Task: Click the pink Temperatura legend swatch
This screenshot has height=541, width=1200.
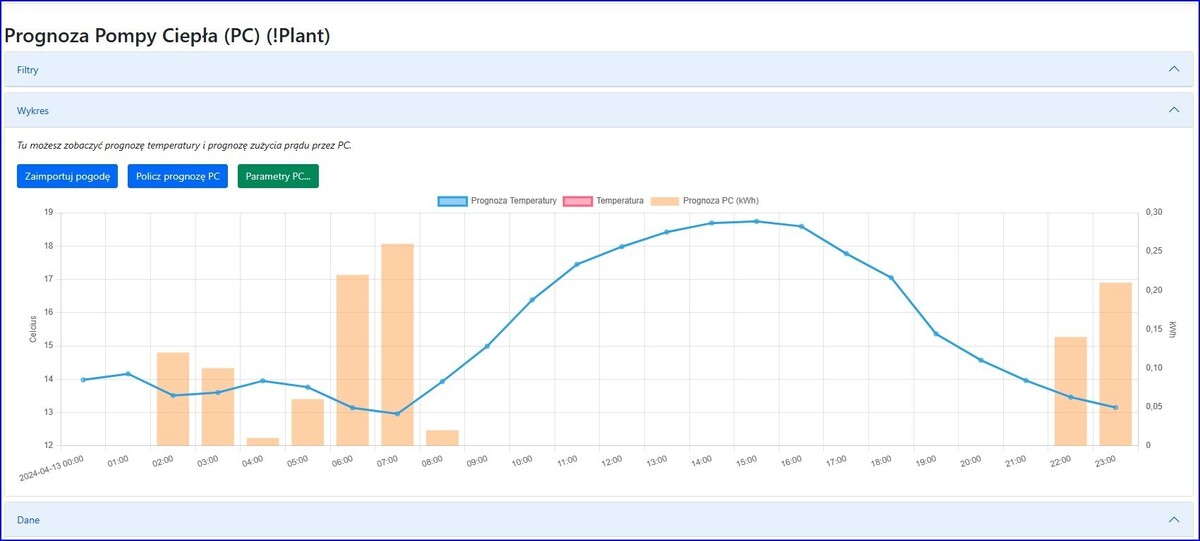Action: tap(577, 201)
